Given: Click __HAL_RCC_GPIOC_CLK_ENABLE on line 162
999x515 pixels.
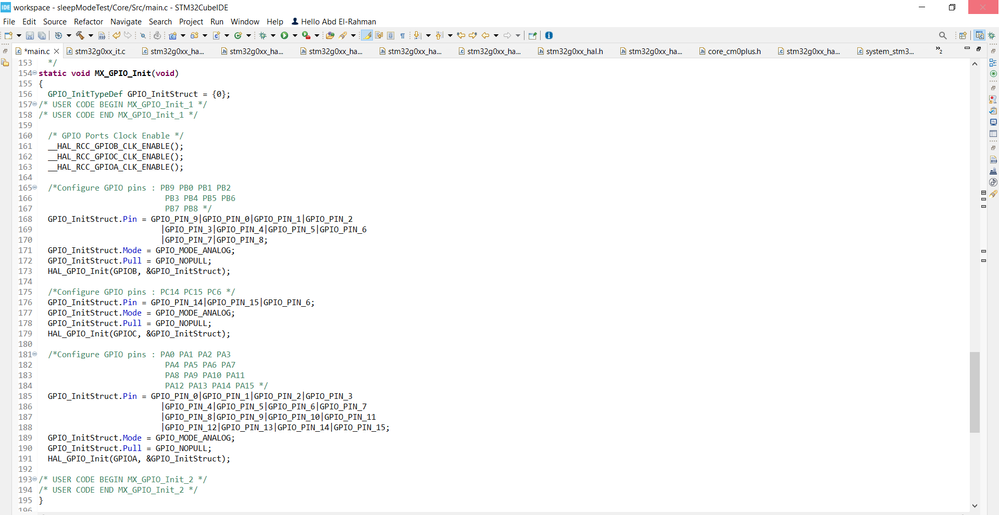Looking at the screenshot, I should coord(109,156).
